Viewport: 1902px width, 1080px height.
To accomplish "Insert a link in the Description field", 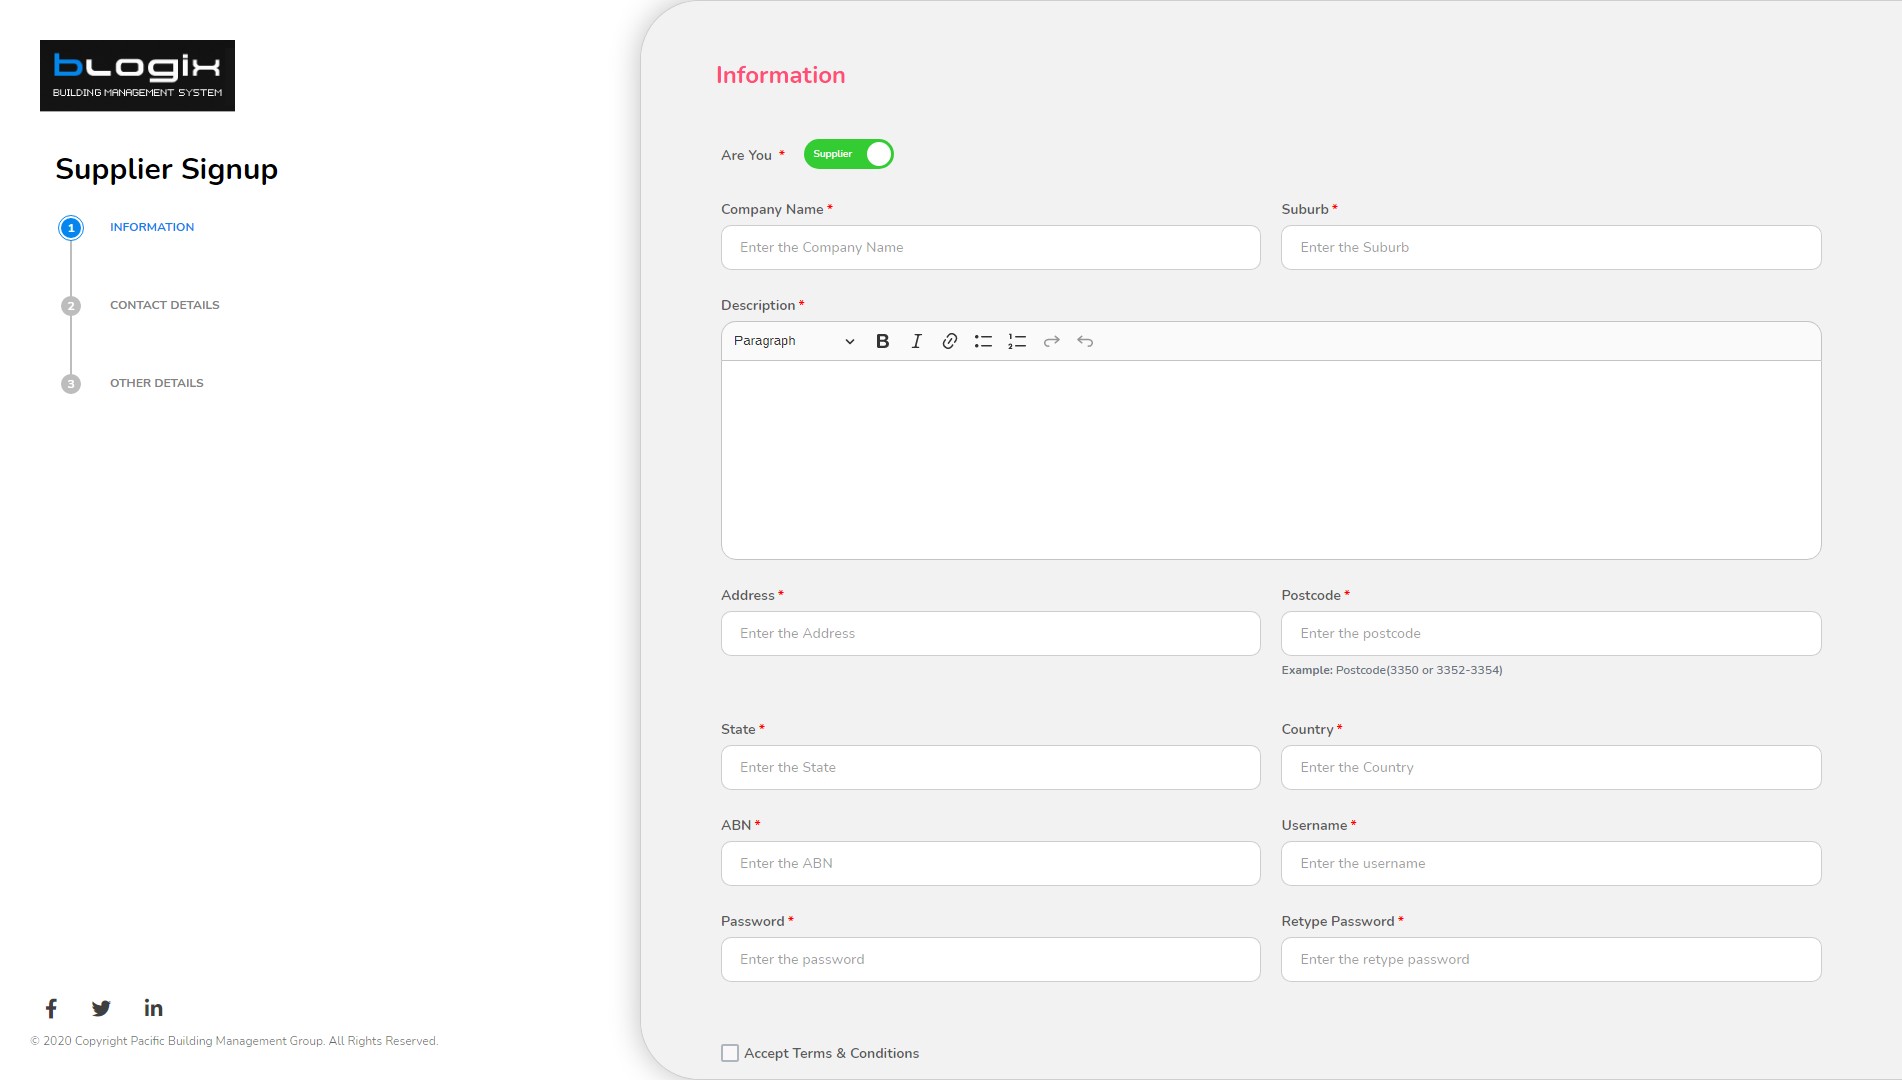I will (x=949, y=341).
